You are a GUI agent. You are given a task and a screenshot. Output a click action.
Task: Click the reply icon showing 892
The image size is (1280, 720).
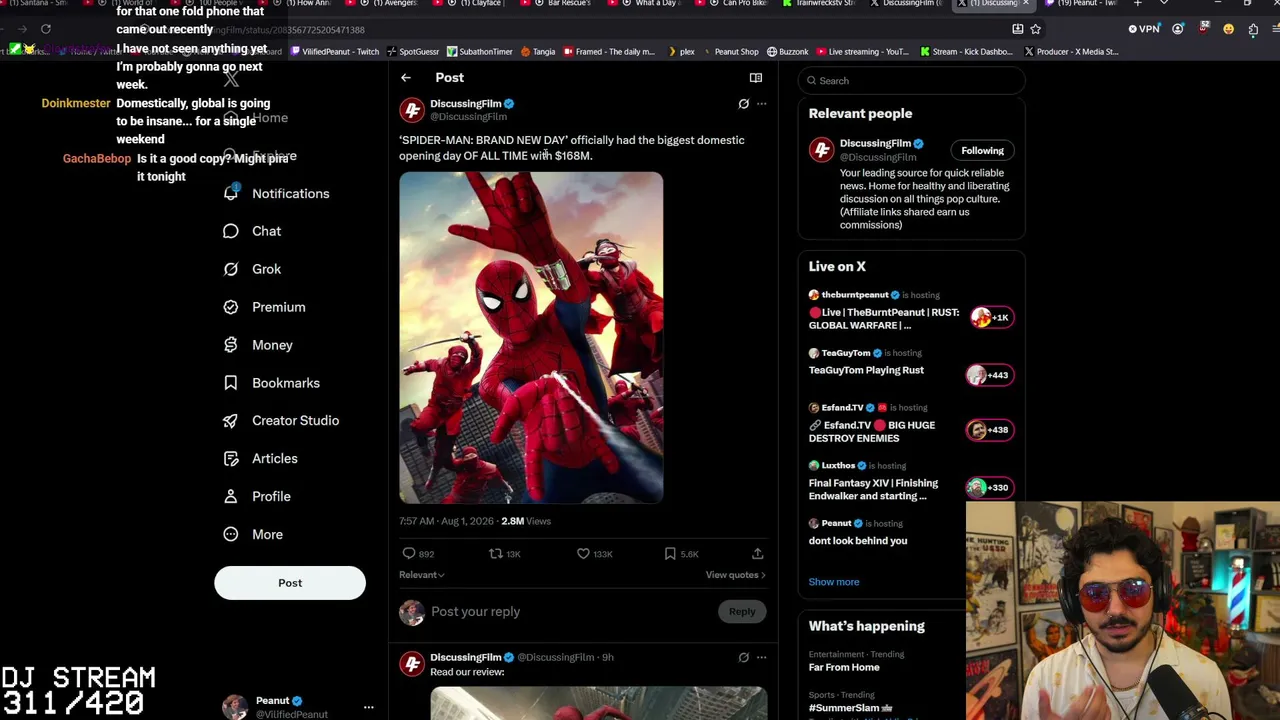409,553
